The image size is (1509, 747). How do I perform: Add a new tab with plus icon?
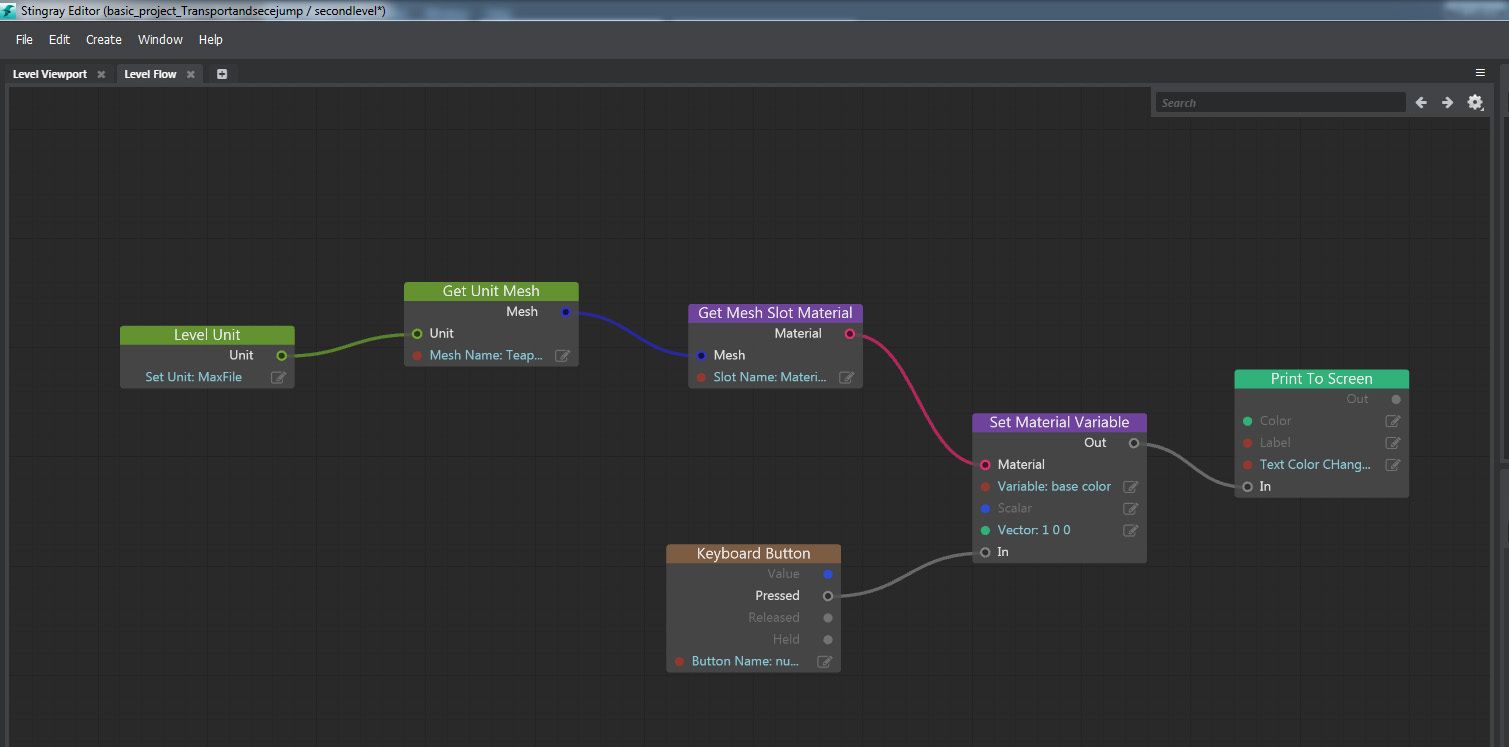222,74
